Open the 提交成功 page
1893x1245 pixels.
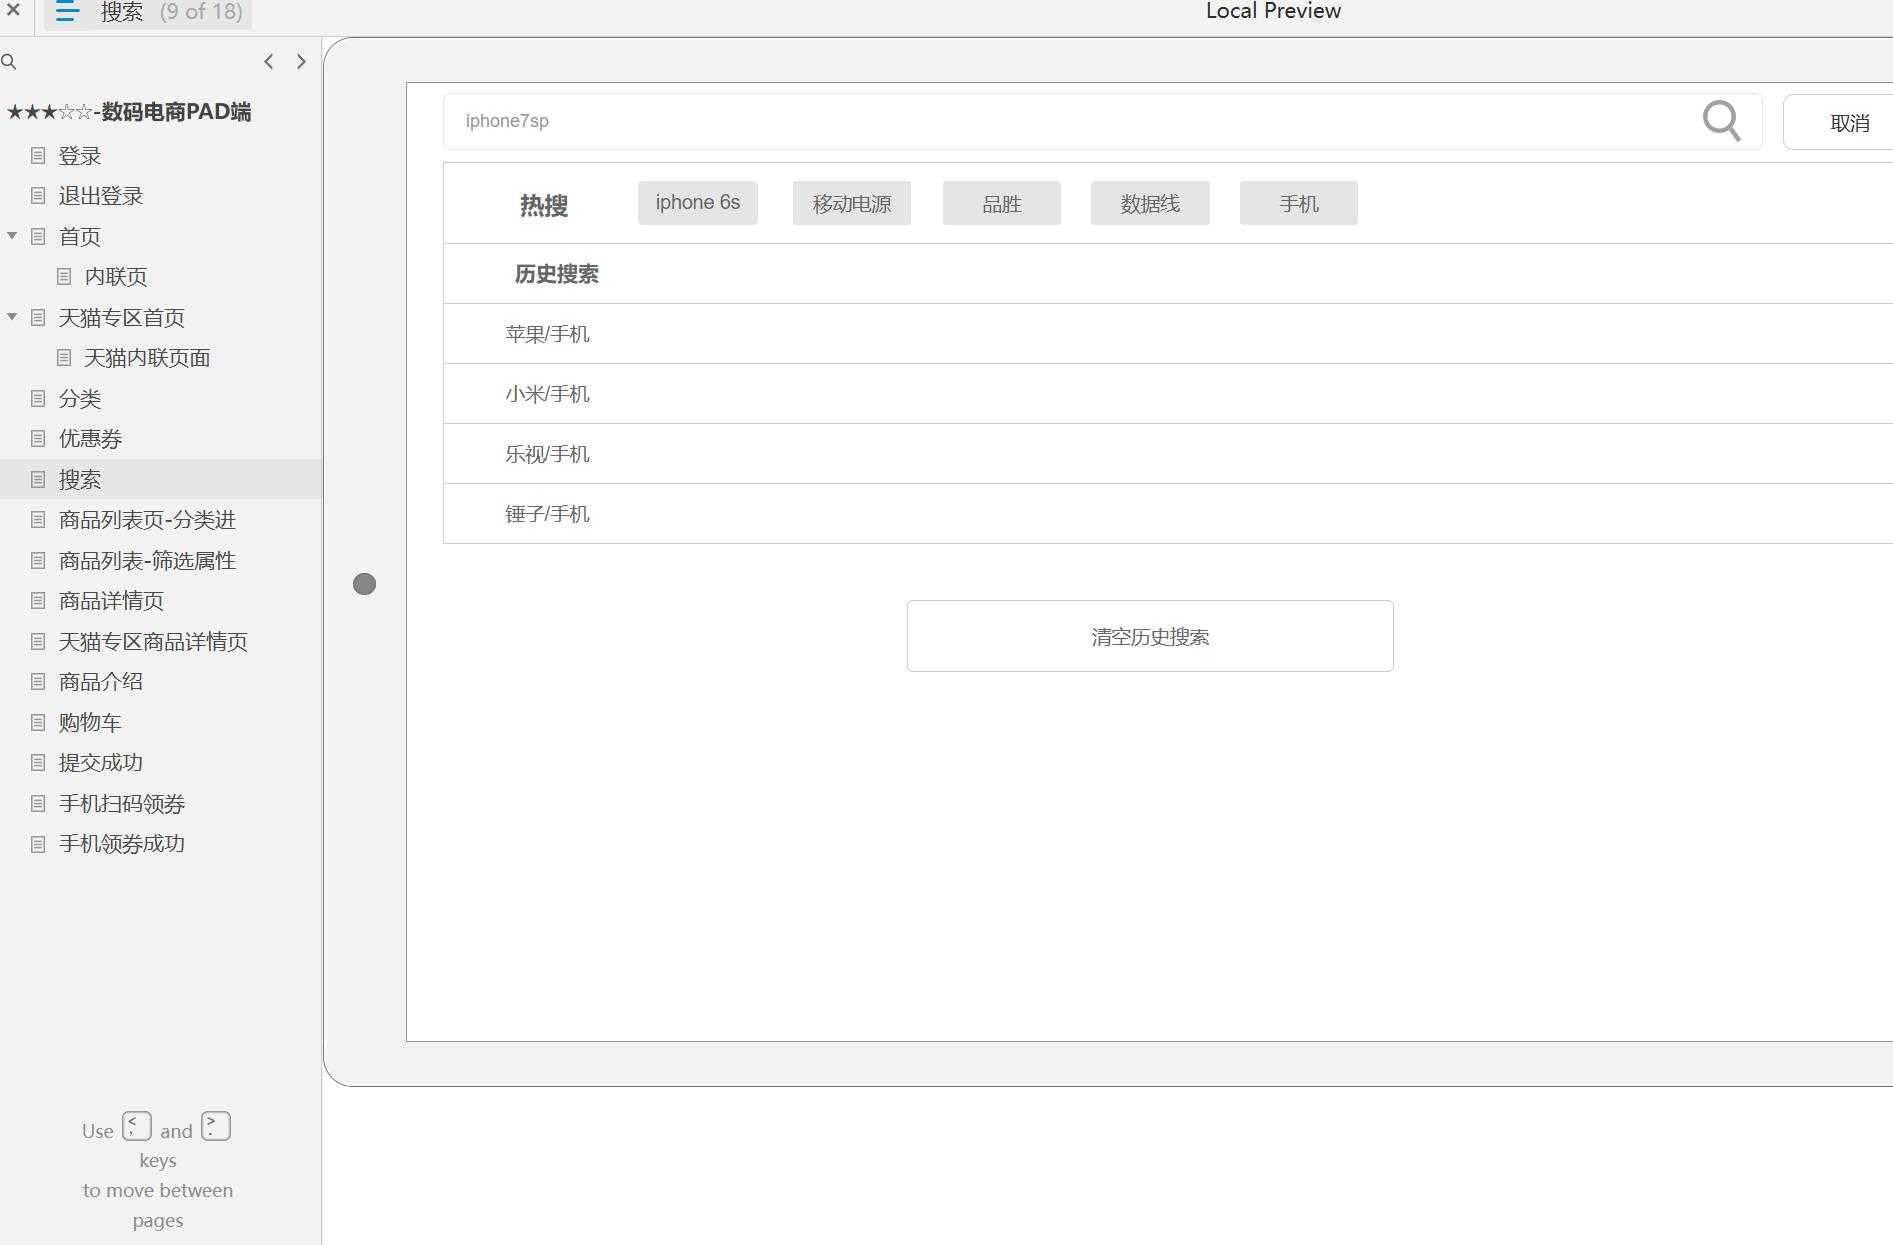click(x=102, y=762)
